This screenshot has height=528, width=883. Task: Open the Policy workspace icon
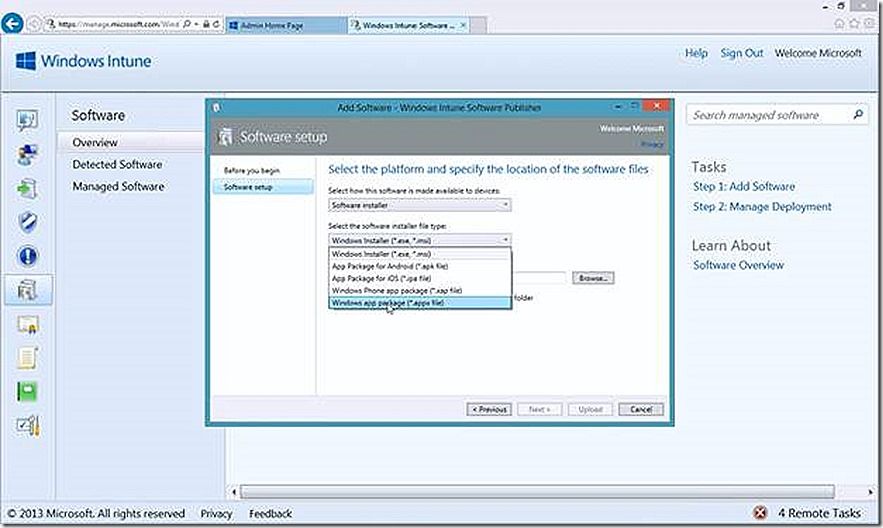(x=28, y=358)
